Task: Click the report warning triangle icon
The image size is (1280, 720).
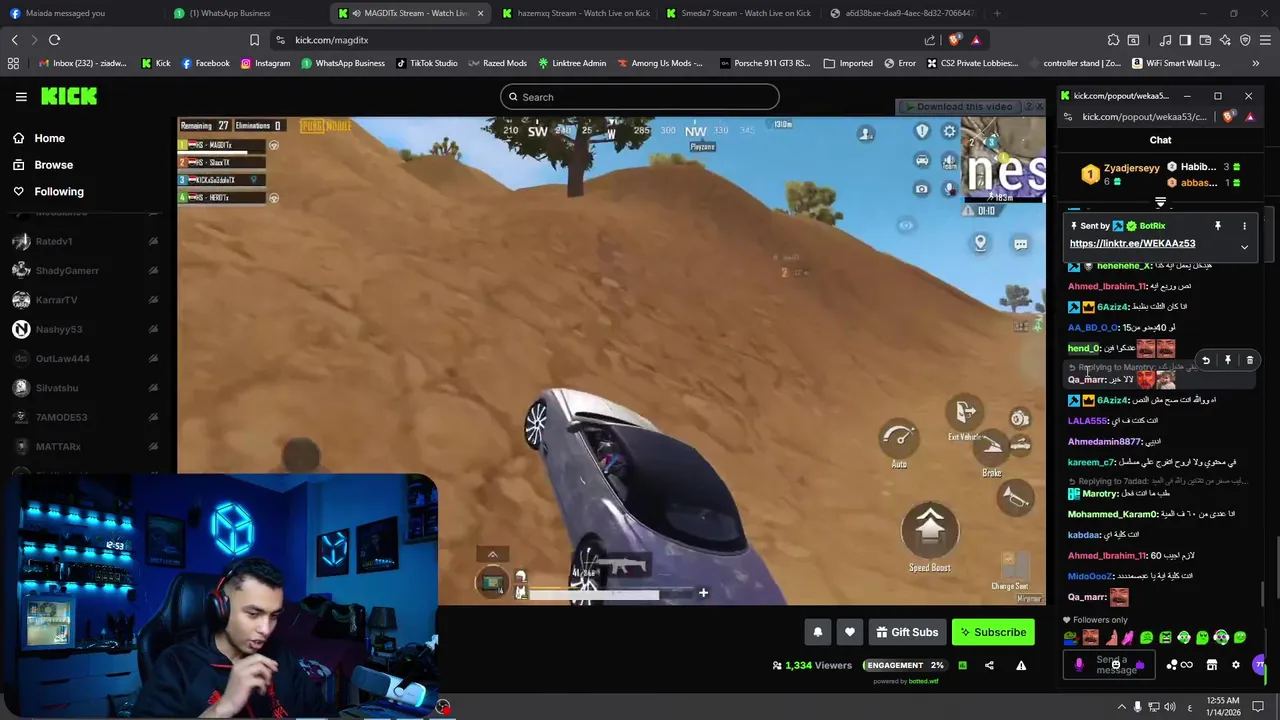Action: point(1021,665)
